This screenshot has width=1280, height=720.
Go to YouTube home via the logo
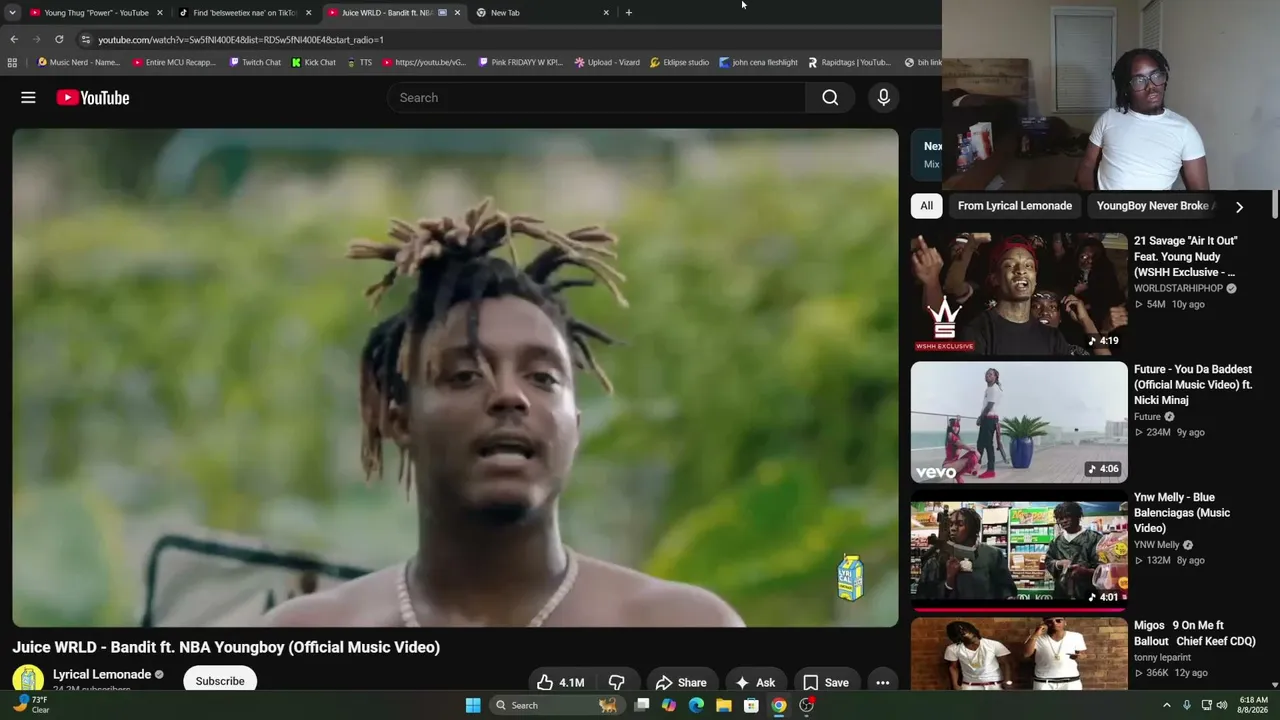point(93,97)
